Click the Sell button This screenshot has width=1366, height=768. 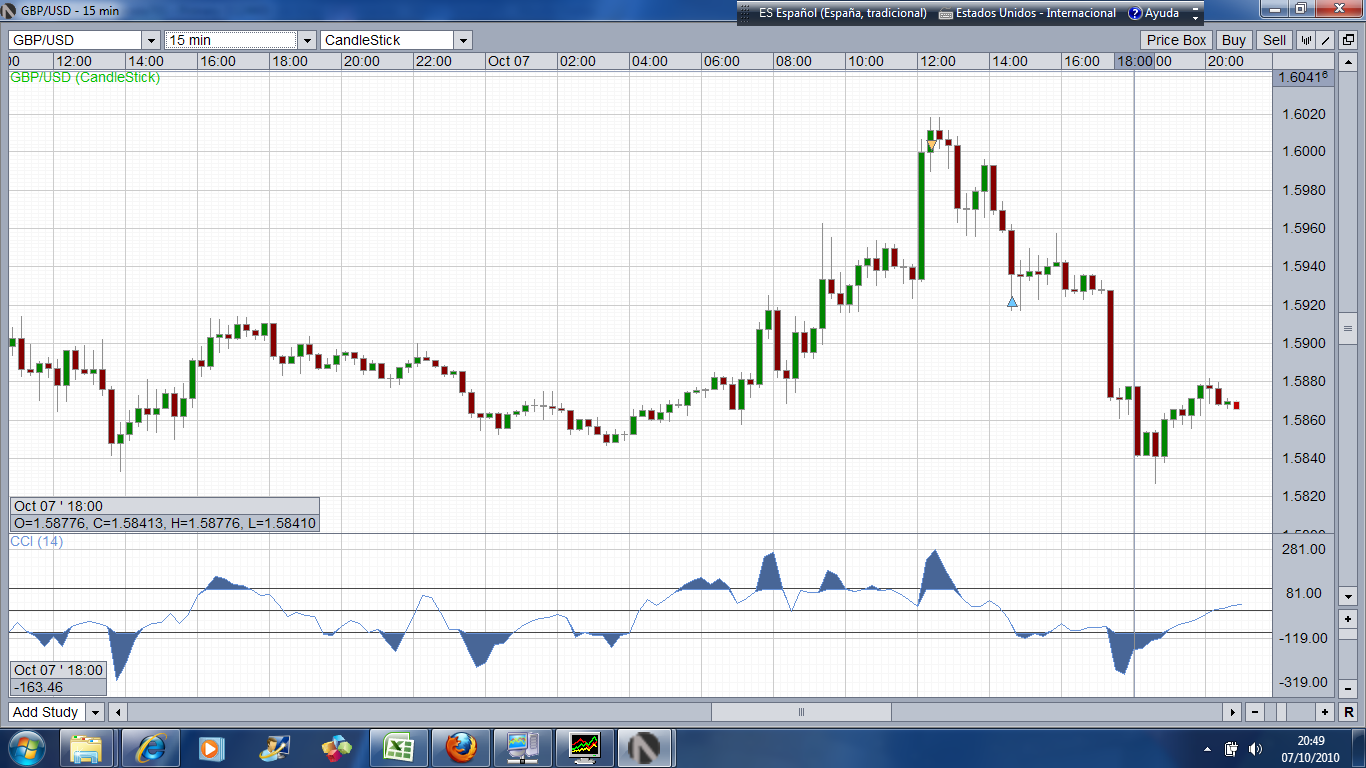tap(1274, 40)
